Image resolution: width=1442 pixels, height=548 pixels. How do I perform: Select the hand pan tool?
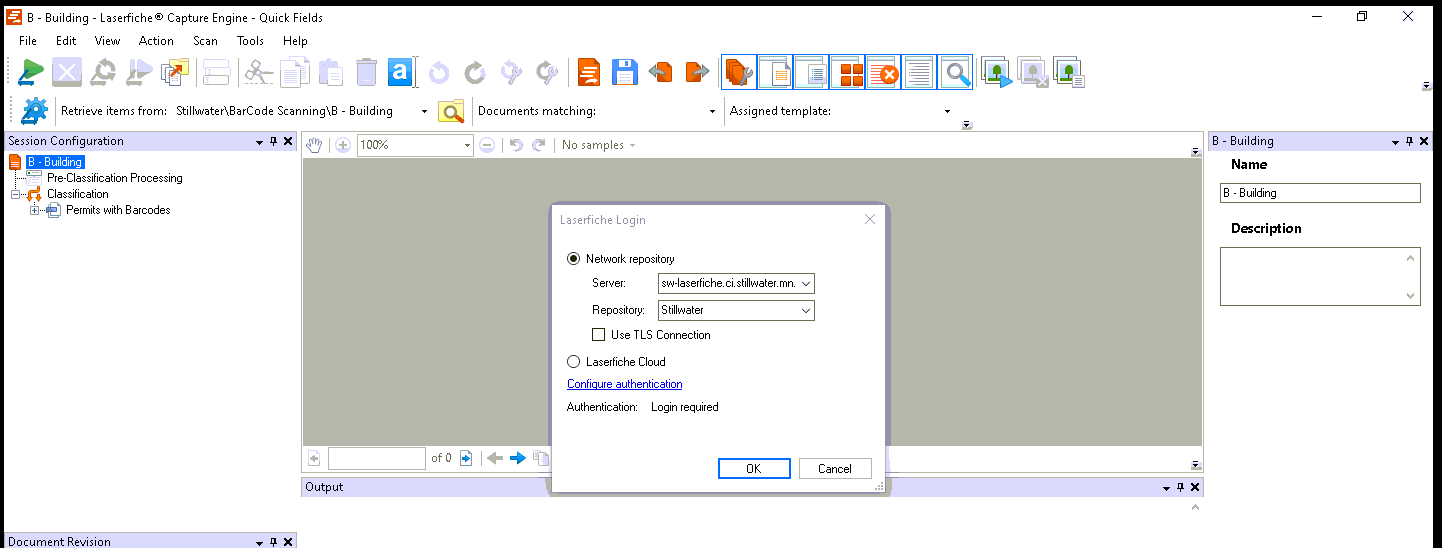[314, 145]
